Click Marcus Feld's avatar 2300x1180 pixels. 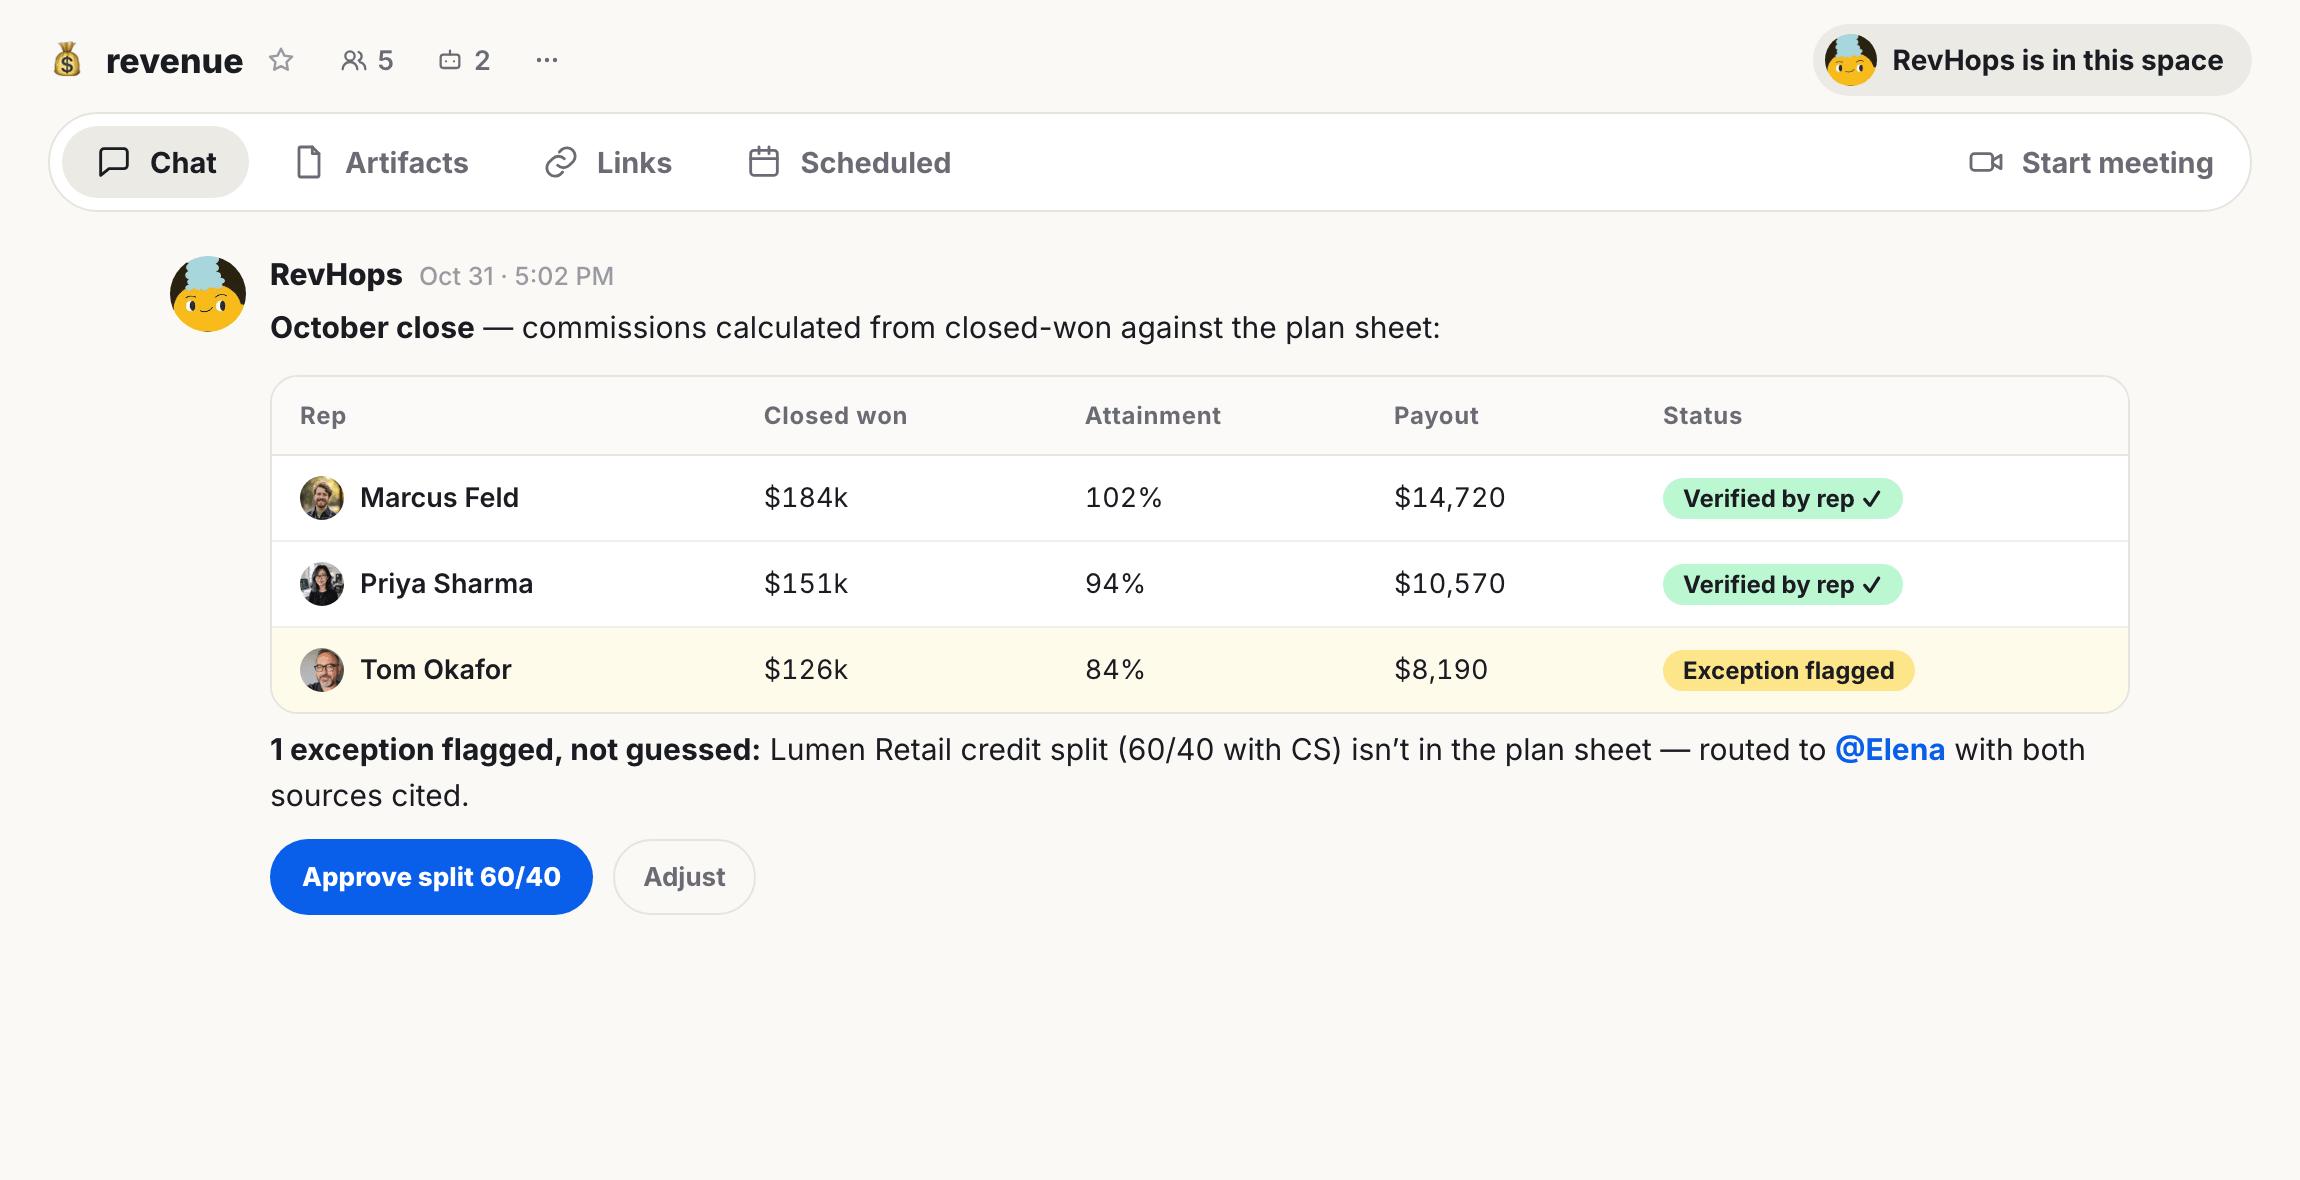coord(322,498)
